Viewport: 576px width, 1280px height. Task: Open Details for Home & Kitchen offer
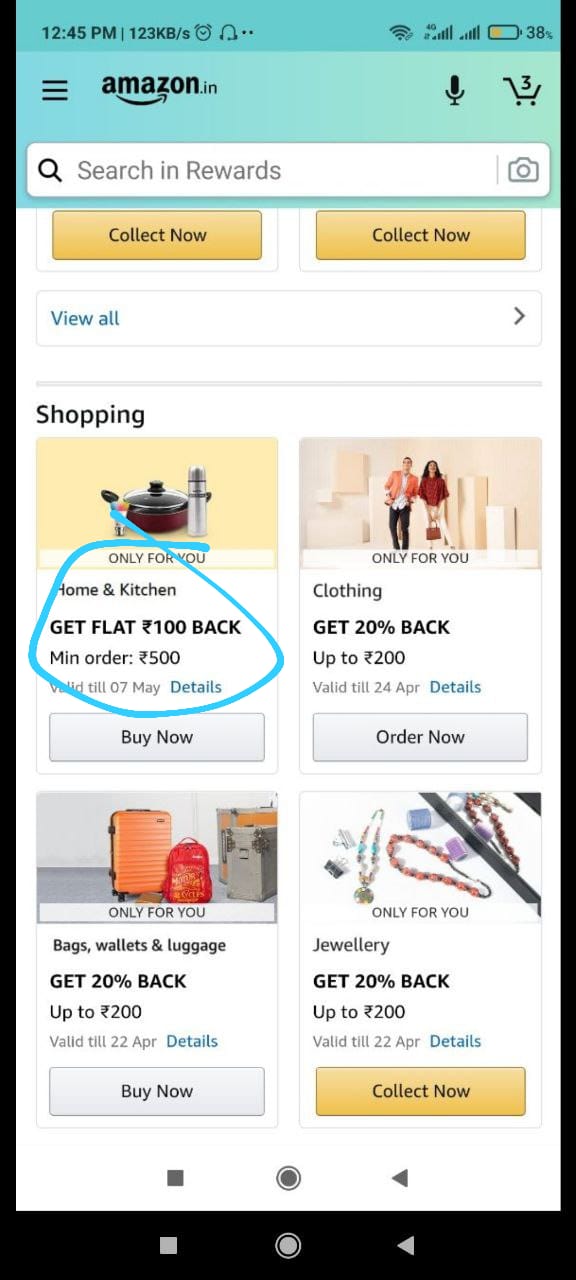point(196,687)
